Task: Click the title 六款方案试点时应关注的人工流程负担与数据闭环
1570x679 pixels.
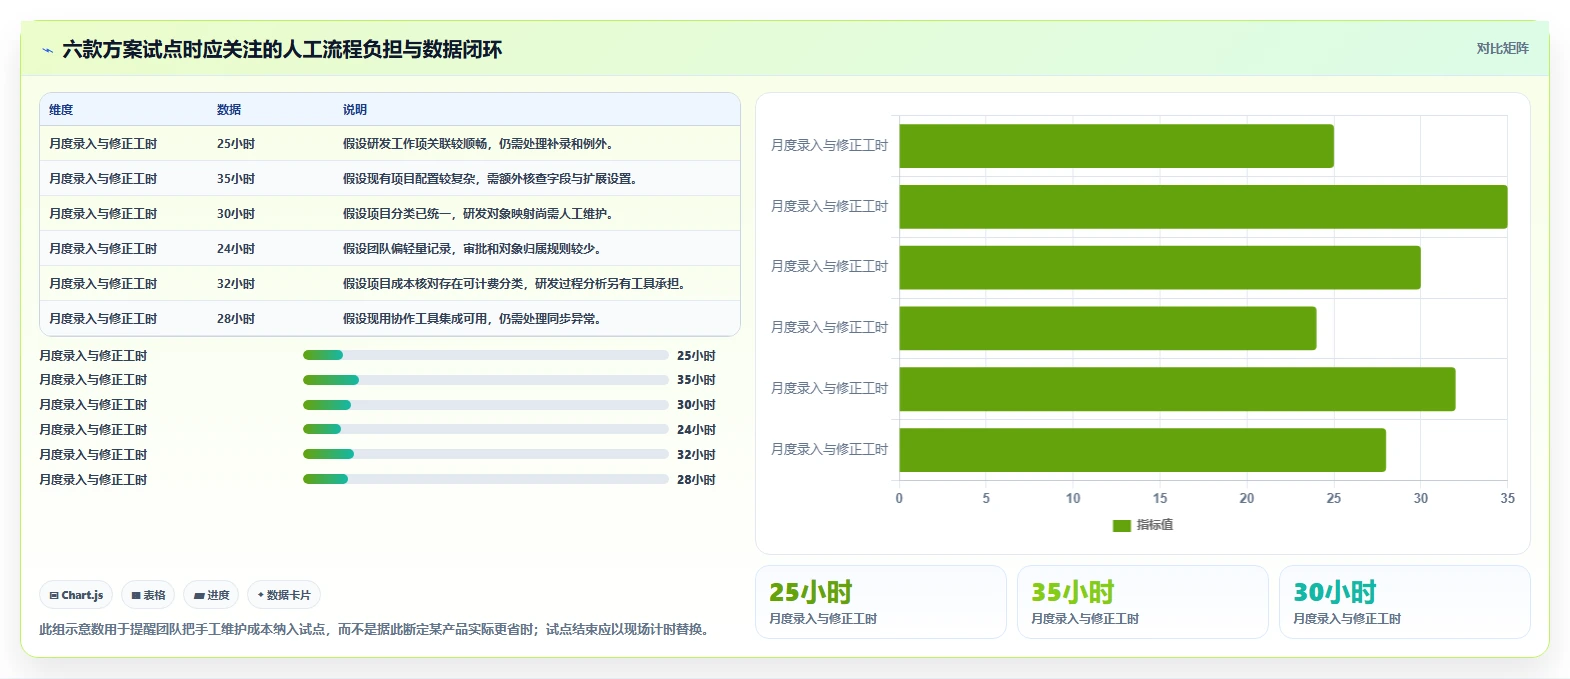Action: [x=282, y=50]
